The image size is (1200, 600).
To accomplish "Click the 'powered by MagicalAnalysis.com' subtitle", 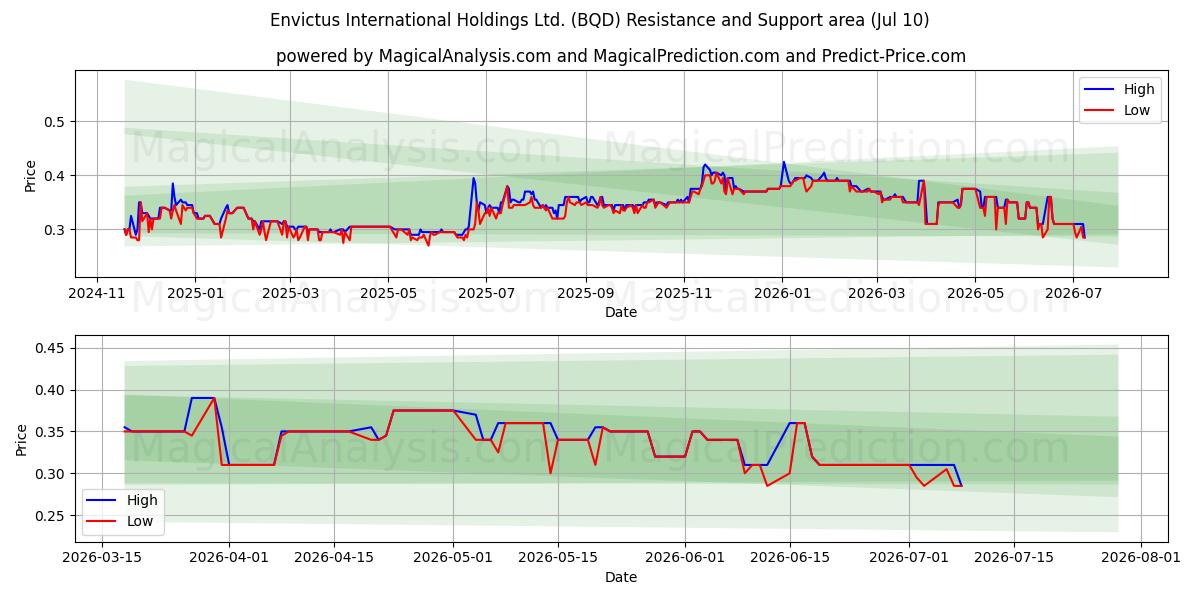I will click(x=621, y=56).
